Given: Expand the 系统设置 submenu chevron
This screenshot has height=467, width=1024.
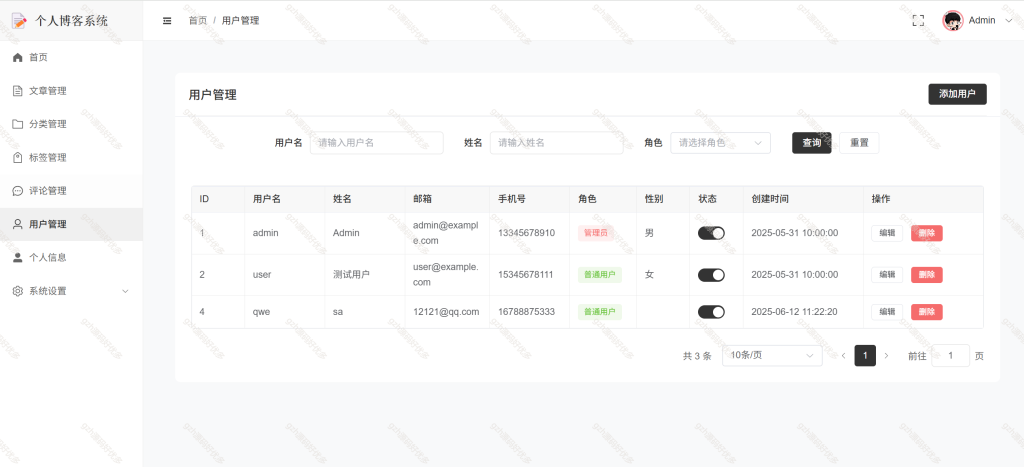Looking at the screenshot, I should tap(125, 291).
